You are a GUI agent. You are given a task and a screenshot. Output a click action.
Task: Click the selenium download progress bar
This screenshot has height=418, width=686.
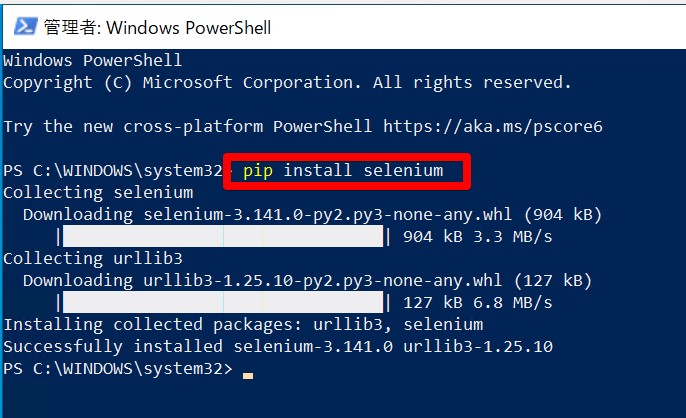click(x=223, y=236)
